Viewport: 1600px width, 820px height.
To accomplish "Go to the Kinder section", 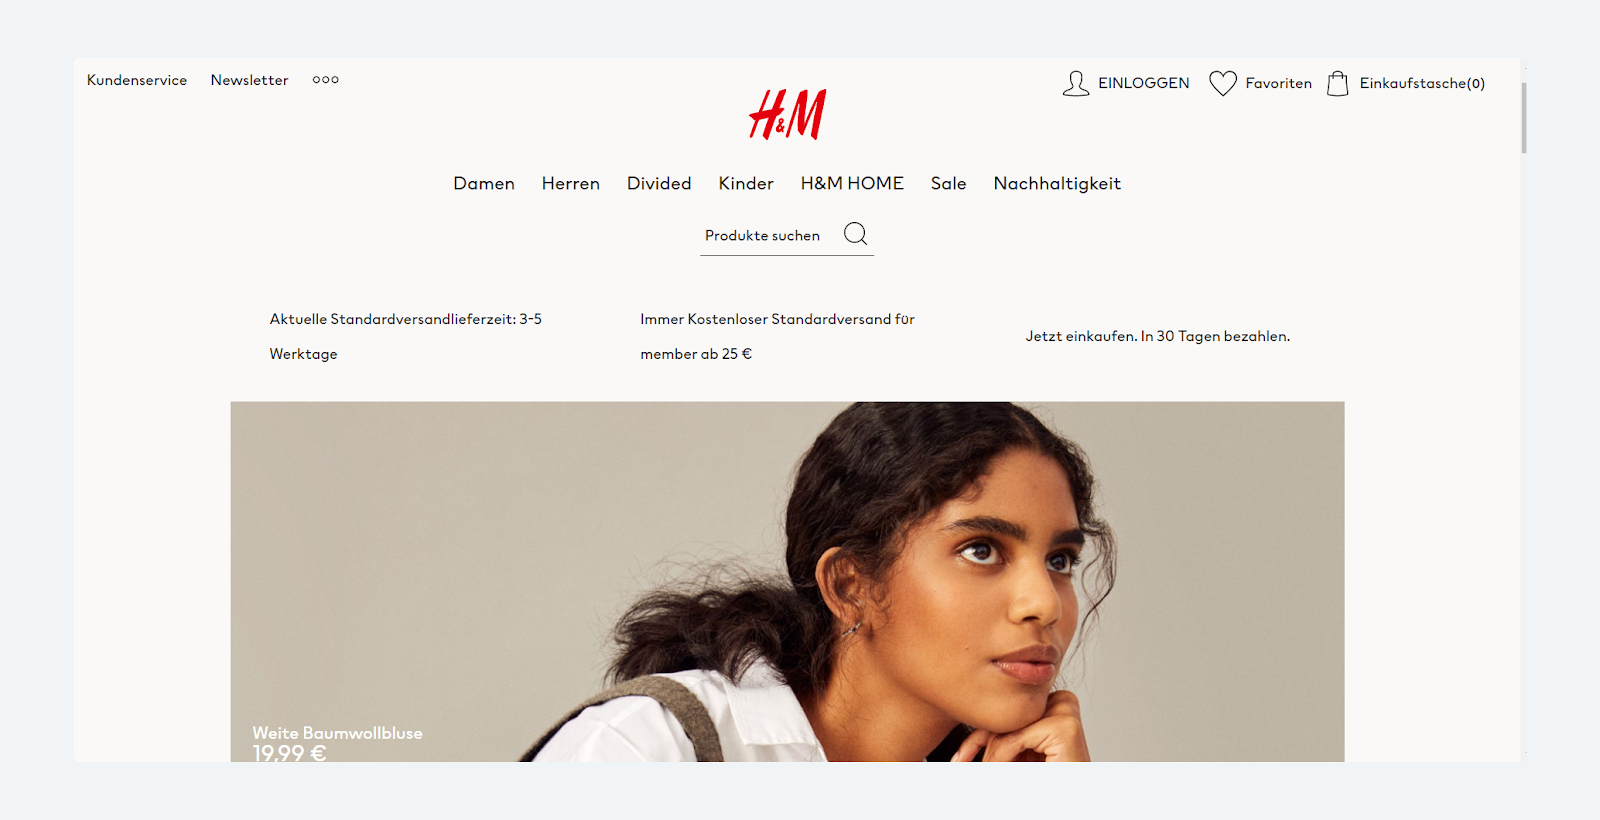I will [x=746, y=183].
